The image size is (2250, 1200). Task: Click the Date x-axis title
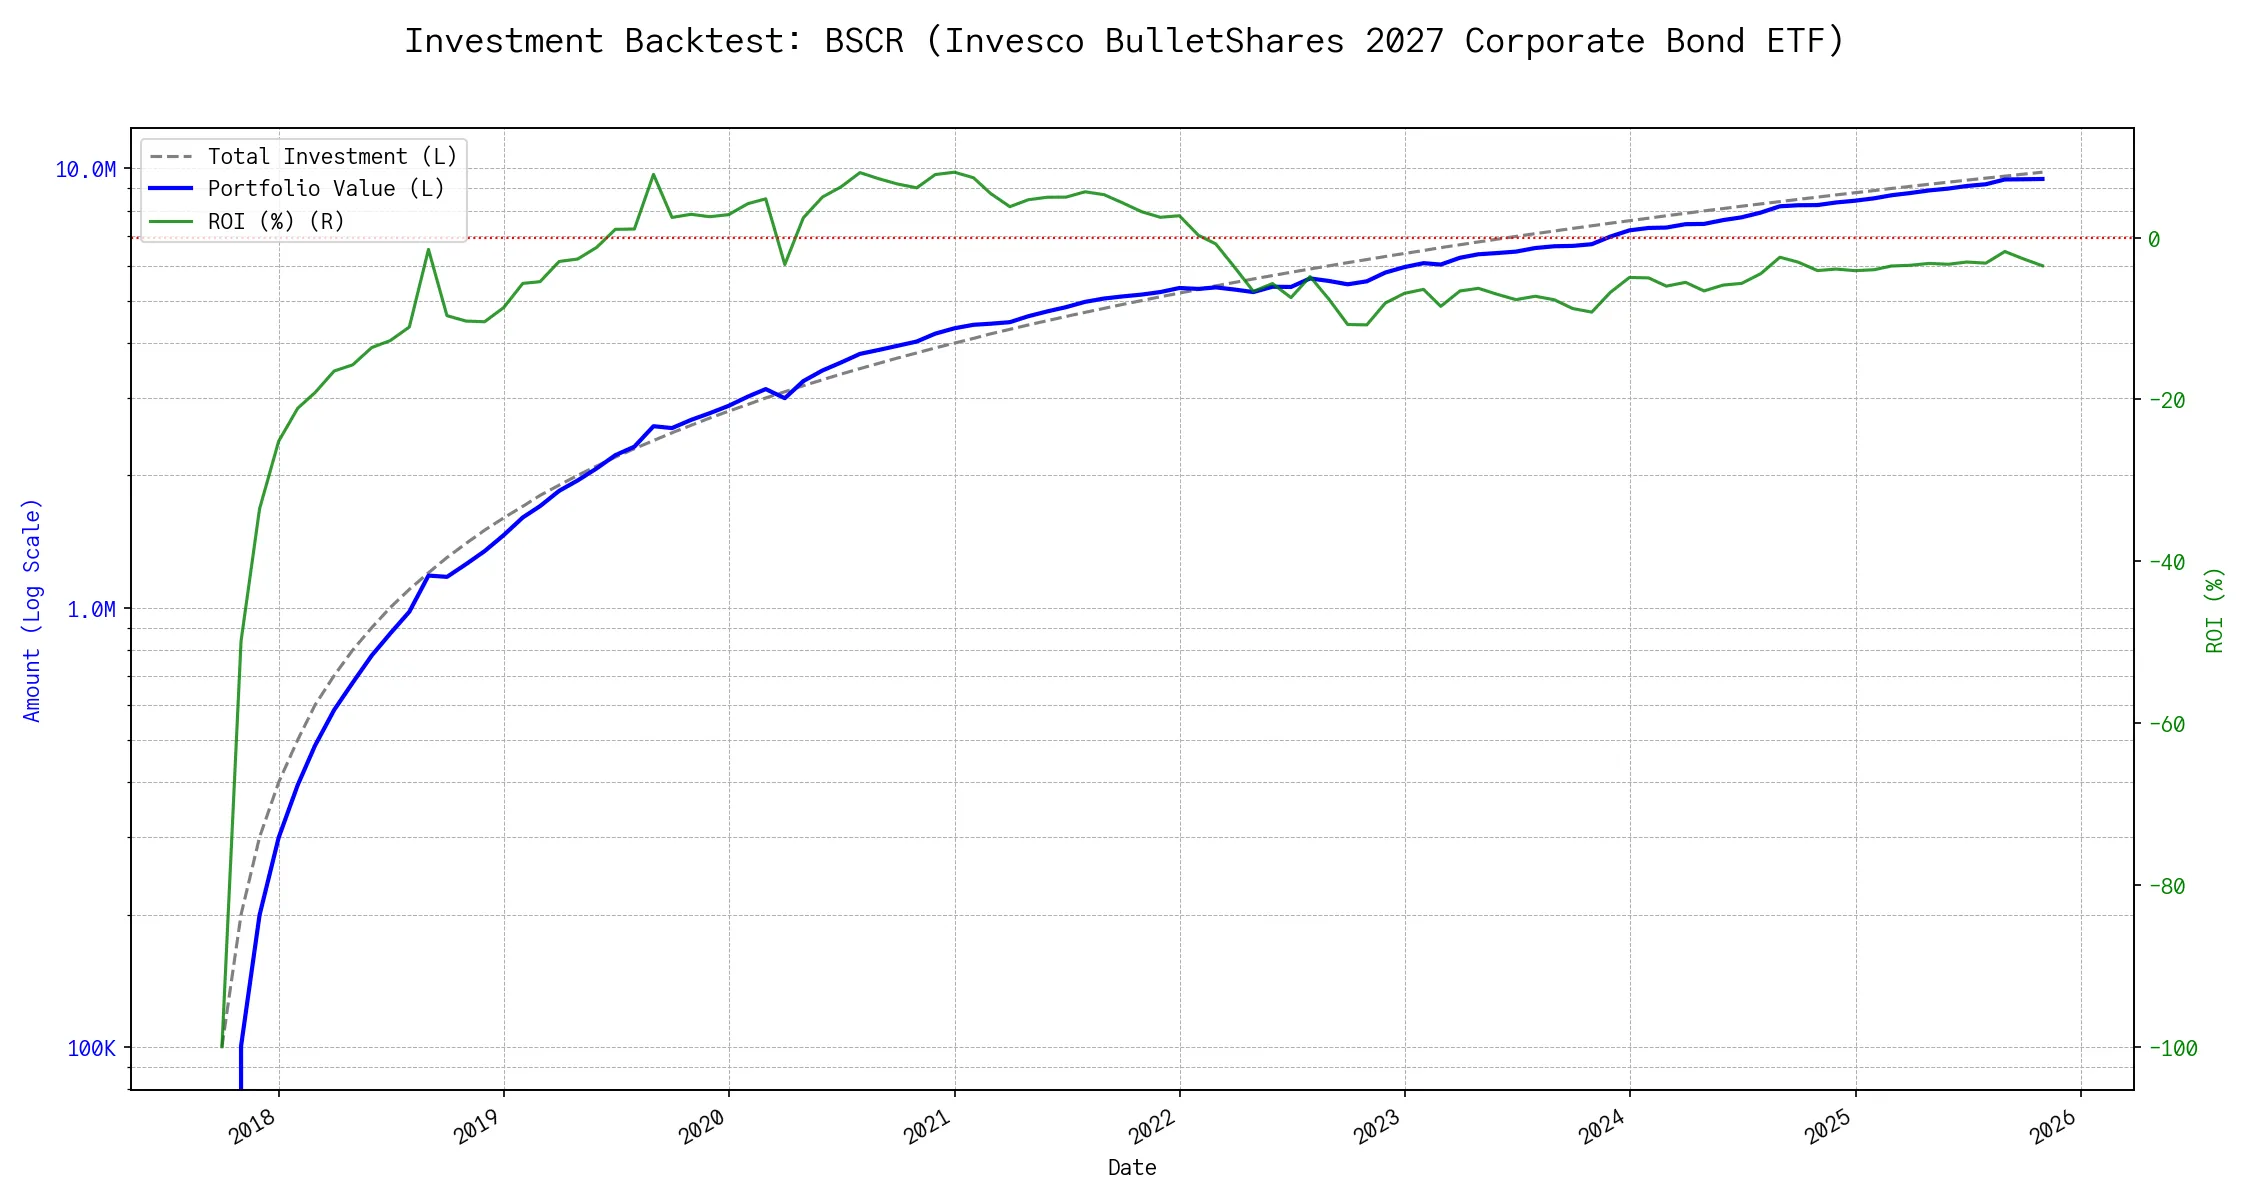coord(1132,1168)
